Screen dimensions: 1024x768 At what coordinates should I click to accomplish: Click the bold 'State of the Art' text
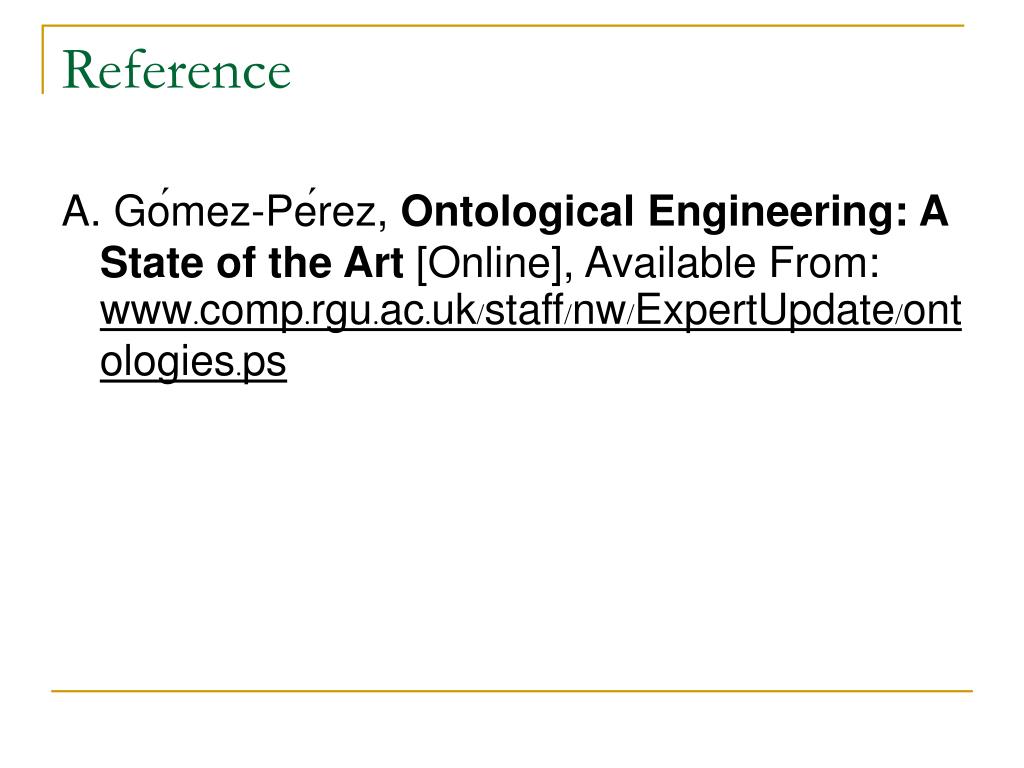[251, 263]
